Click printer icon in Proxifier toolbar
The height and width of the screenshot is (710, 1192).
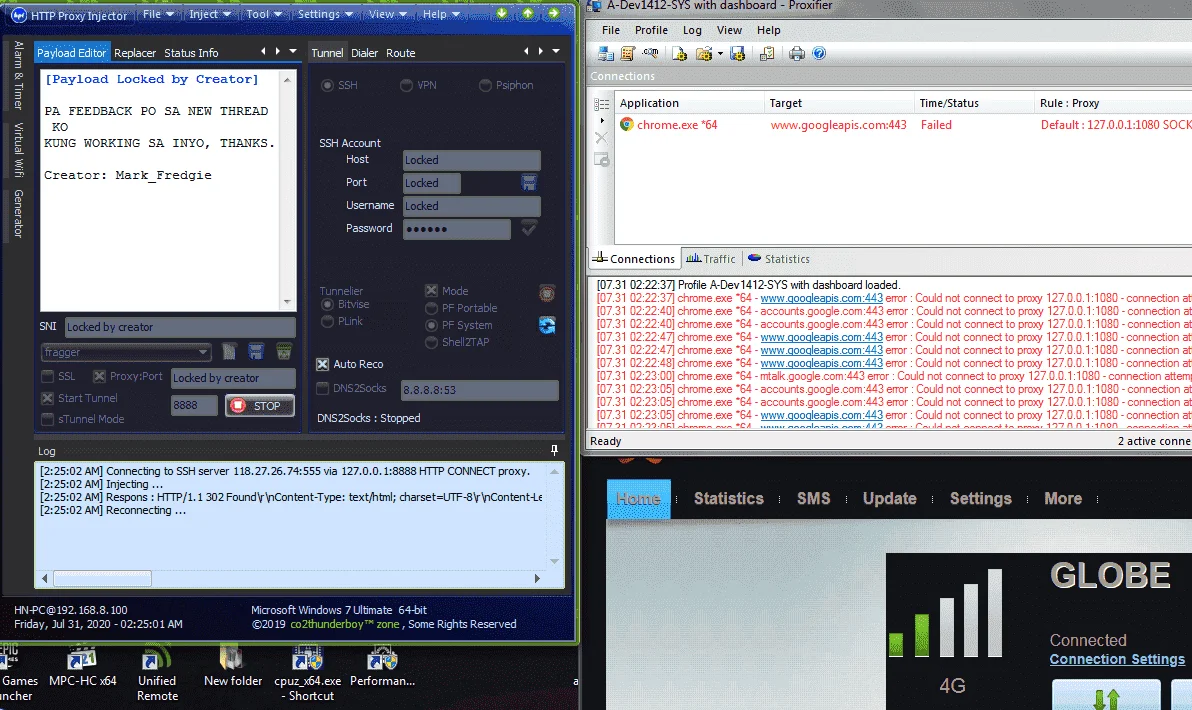point(796,53)
